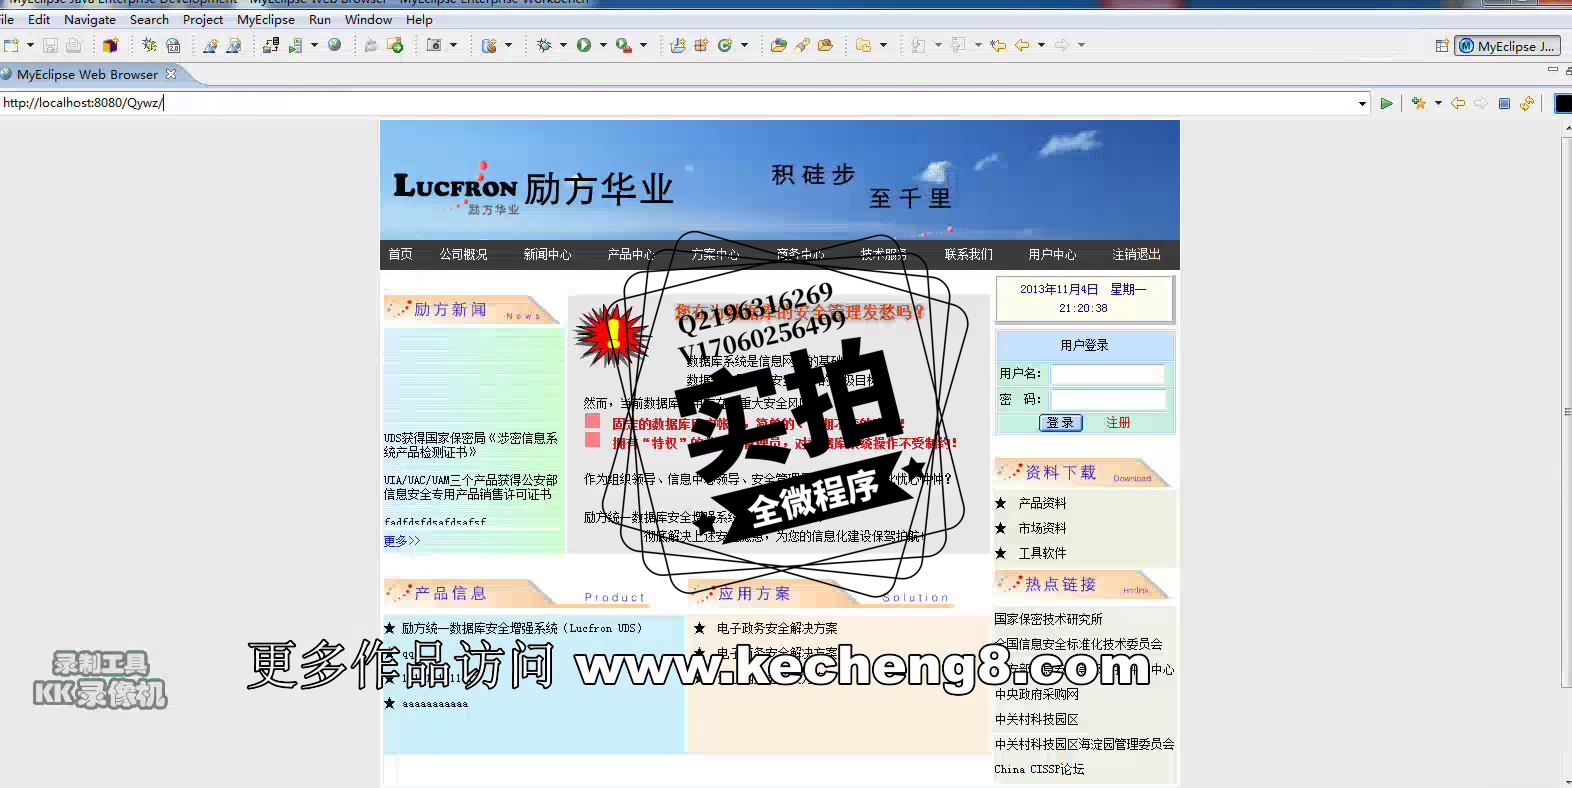Click the browser Stop square icon
This screenshot has height=788, width=1572.
click(x=1504, y=103)
